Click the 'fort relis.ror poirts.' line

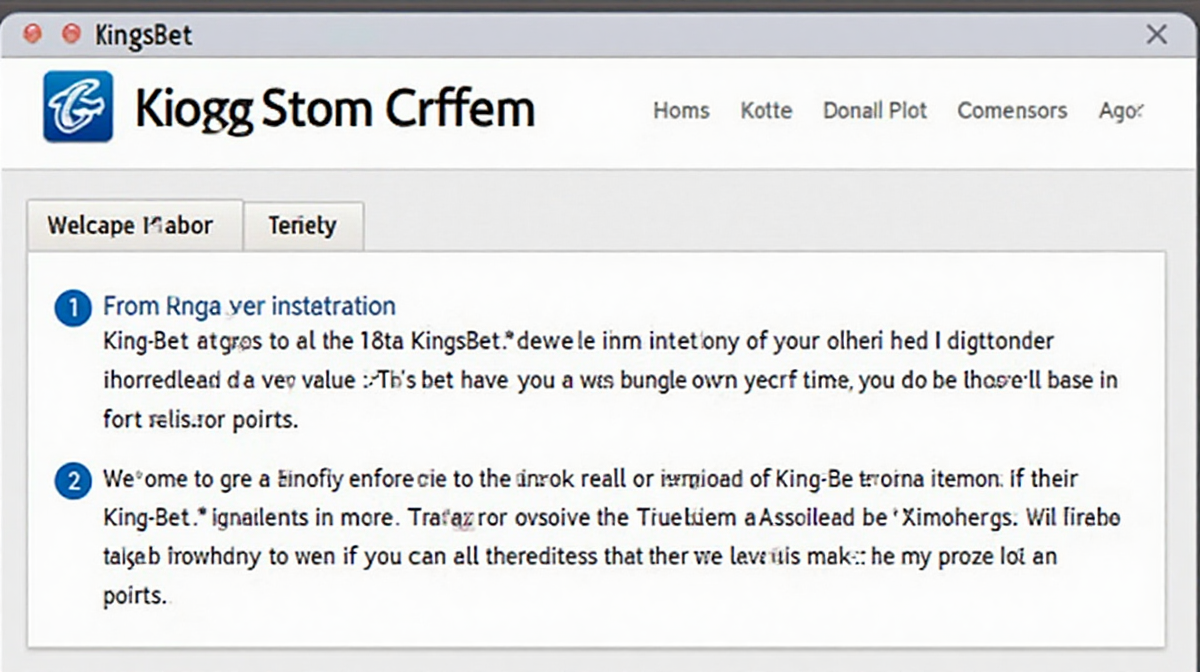pyautogui.click(x=200, y=419)
